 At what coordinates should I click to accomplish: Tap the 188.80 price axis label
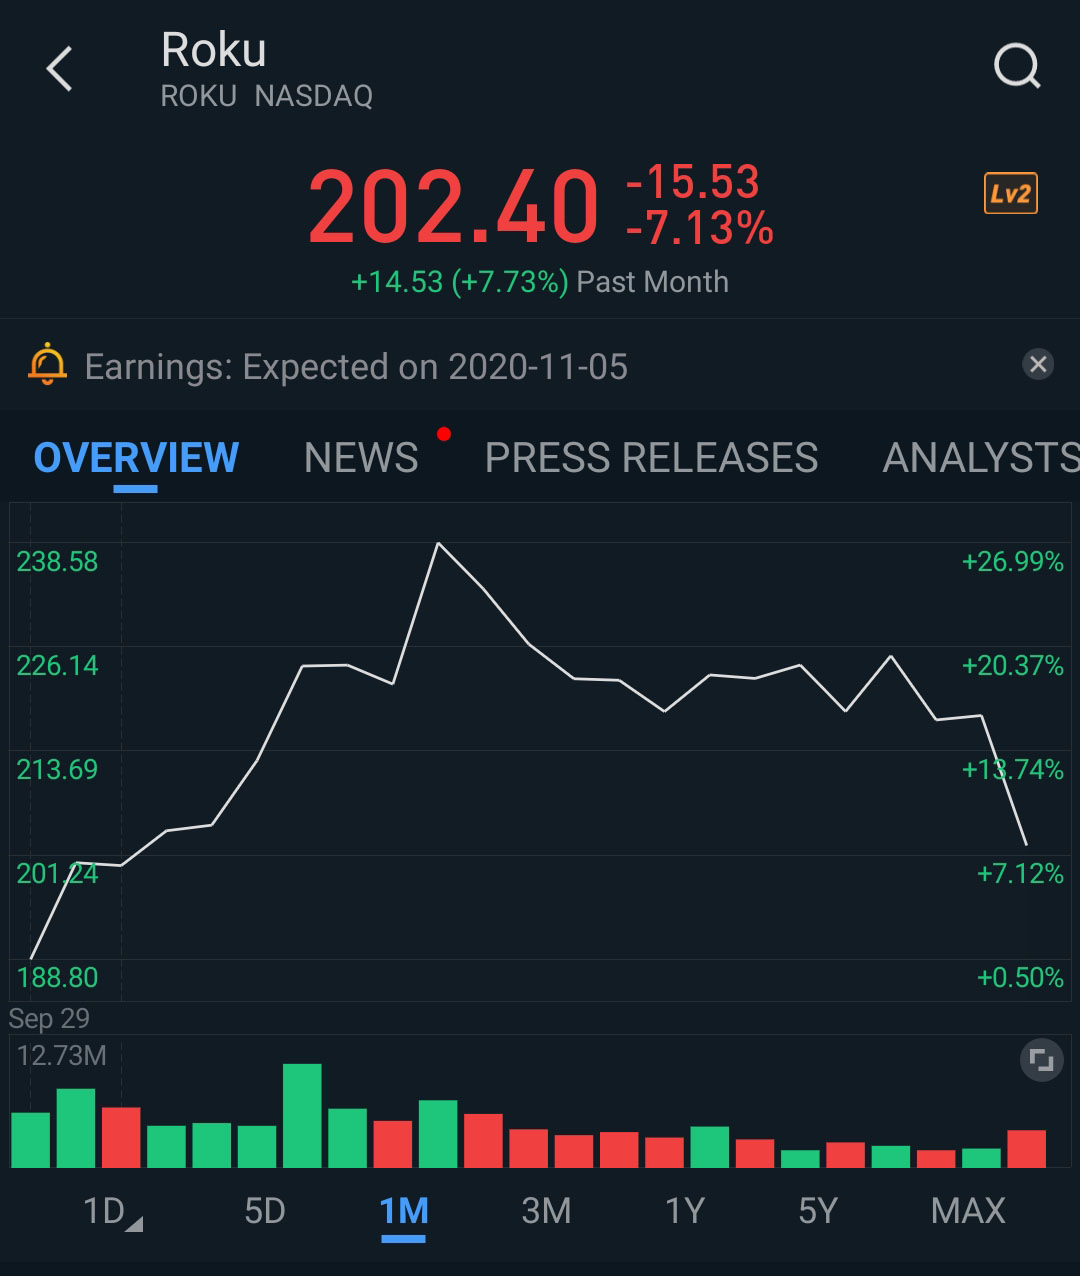click(57, 978)
